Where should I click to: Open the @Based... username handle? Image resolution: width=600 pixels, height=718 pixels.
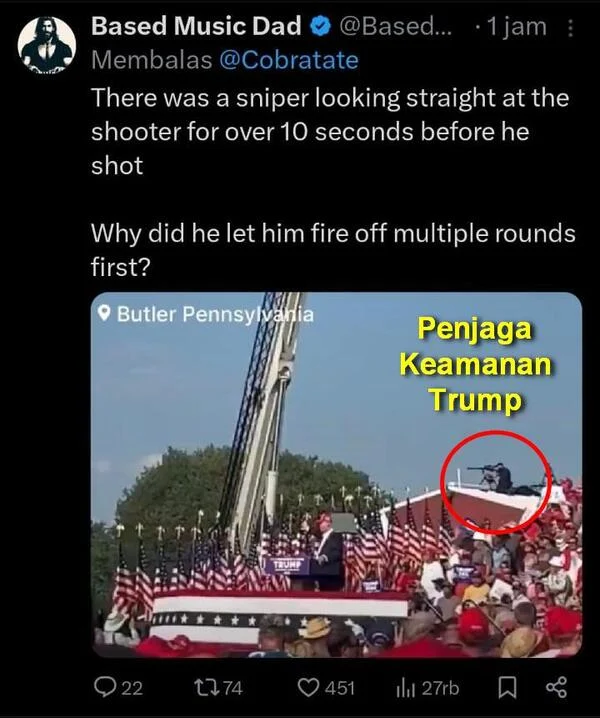[x=396, y=27]
